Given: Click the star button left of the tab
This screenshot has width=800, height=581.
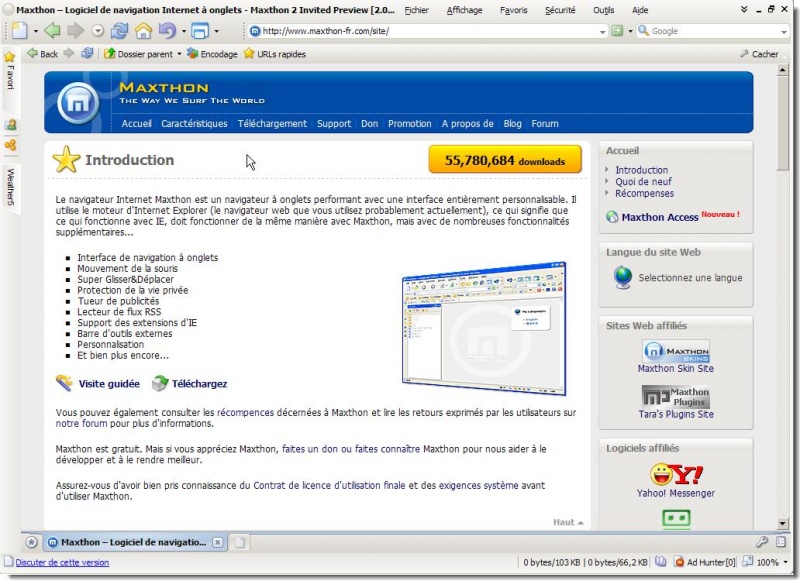Looking at the screenshot, I should 32,542.
